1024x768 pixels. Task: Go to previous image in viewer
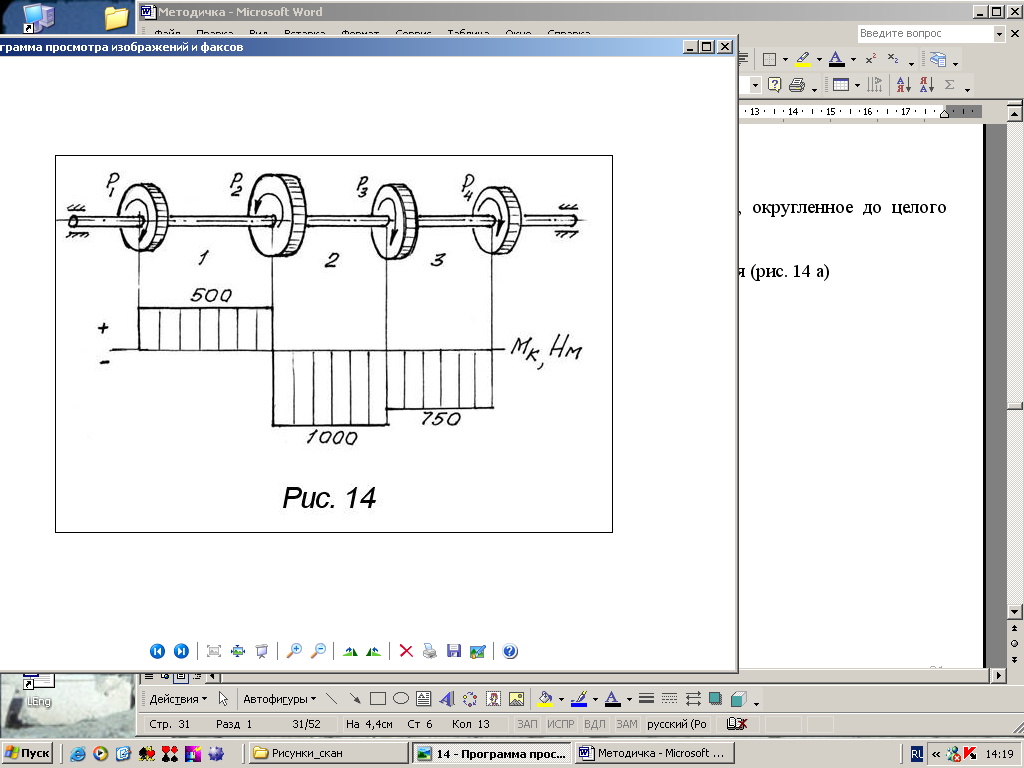point(157,651)
